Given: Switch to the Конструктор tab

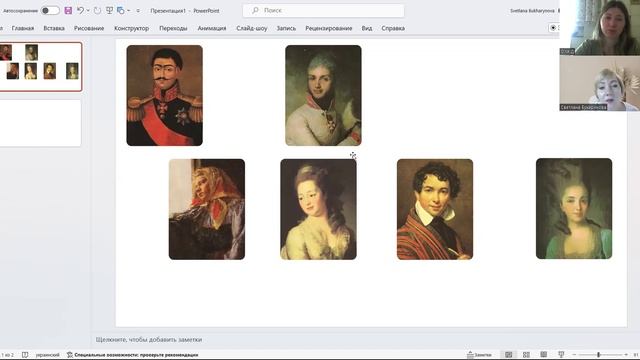Looking at the screenshot, I should [131, 28].
